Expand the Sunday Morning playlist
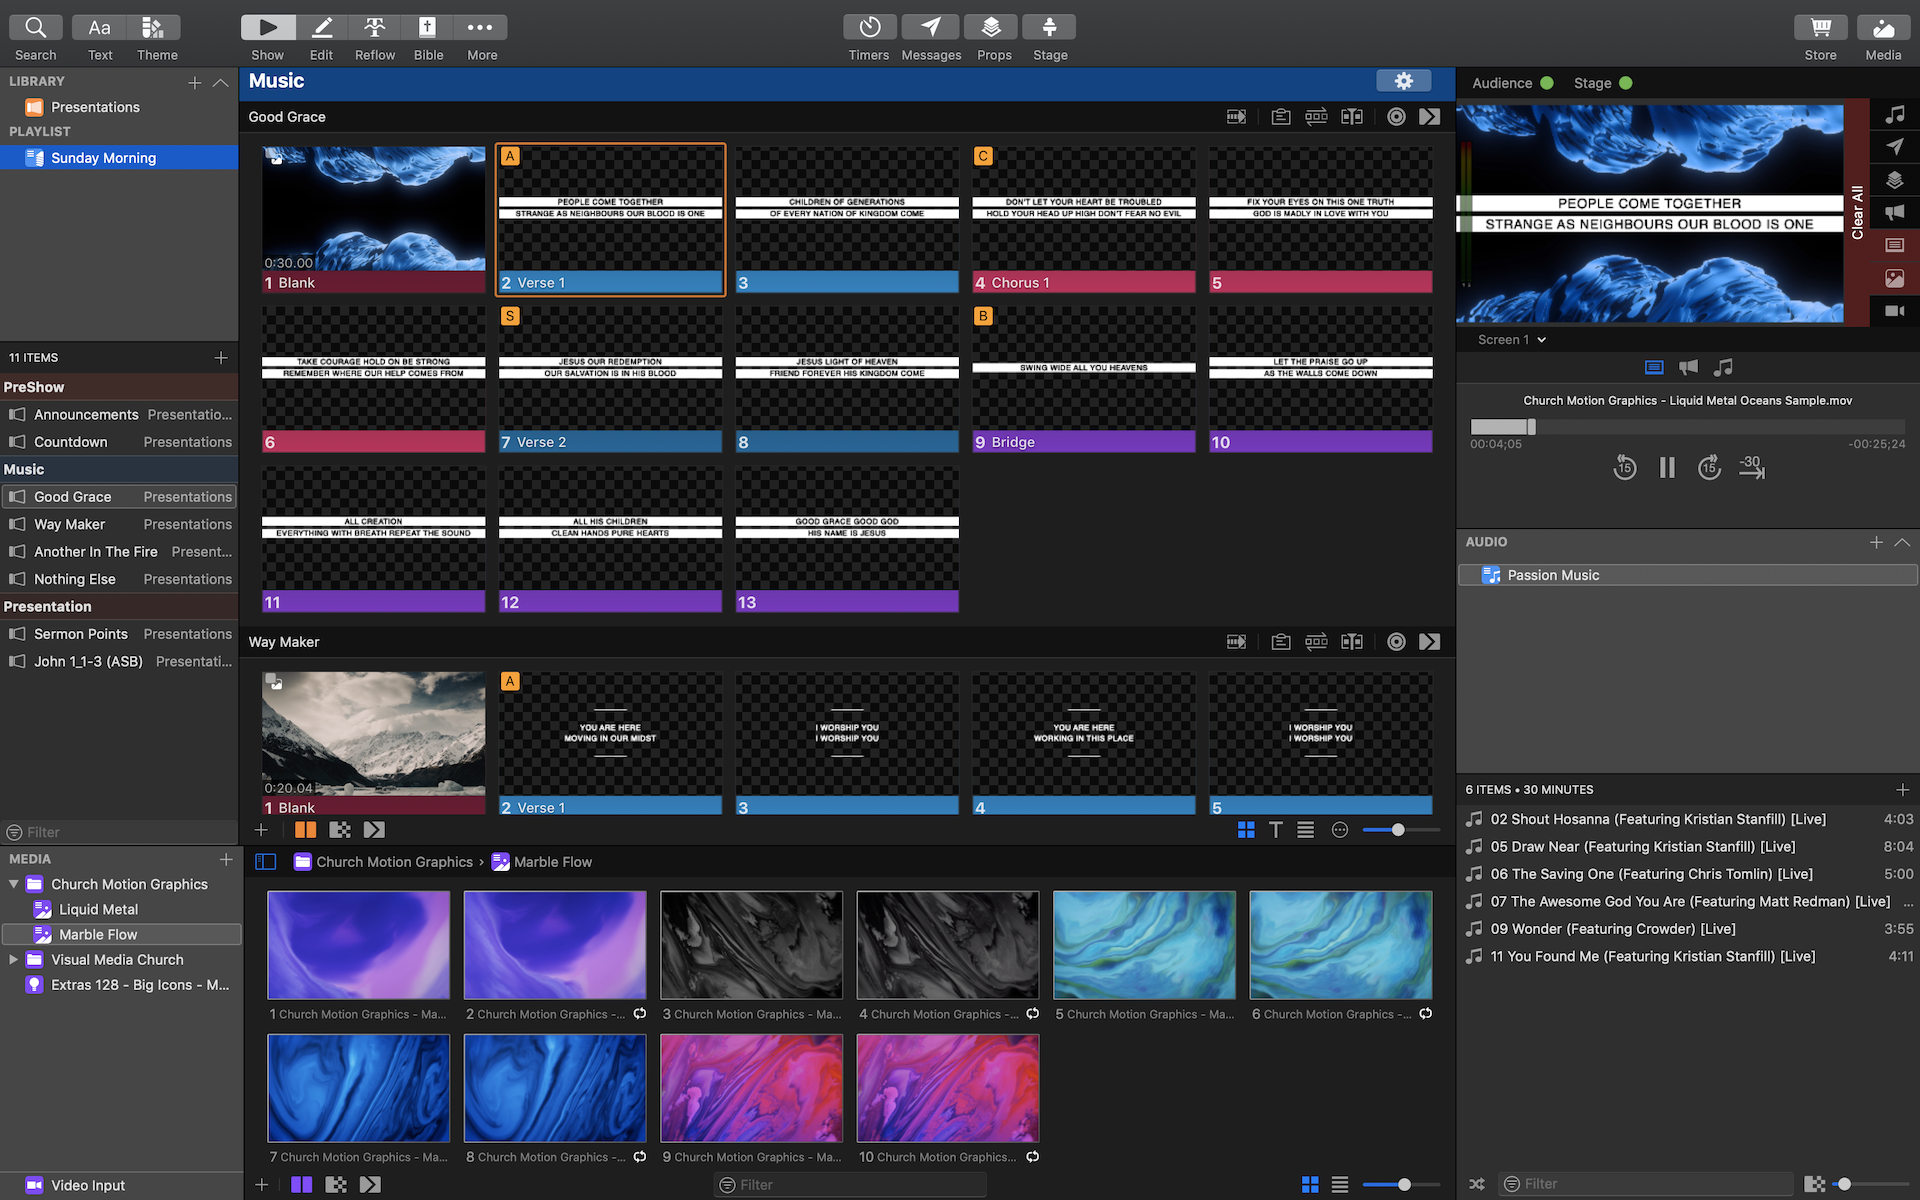 (12, 156)
